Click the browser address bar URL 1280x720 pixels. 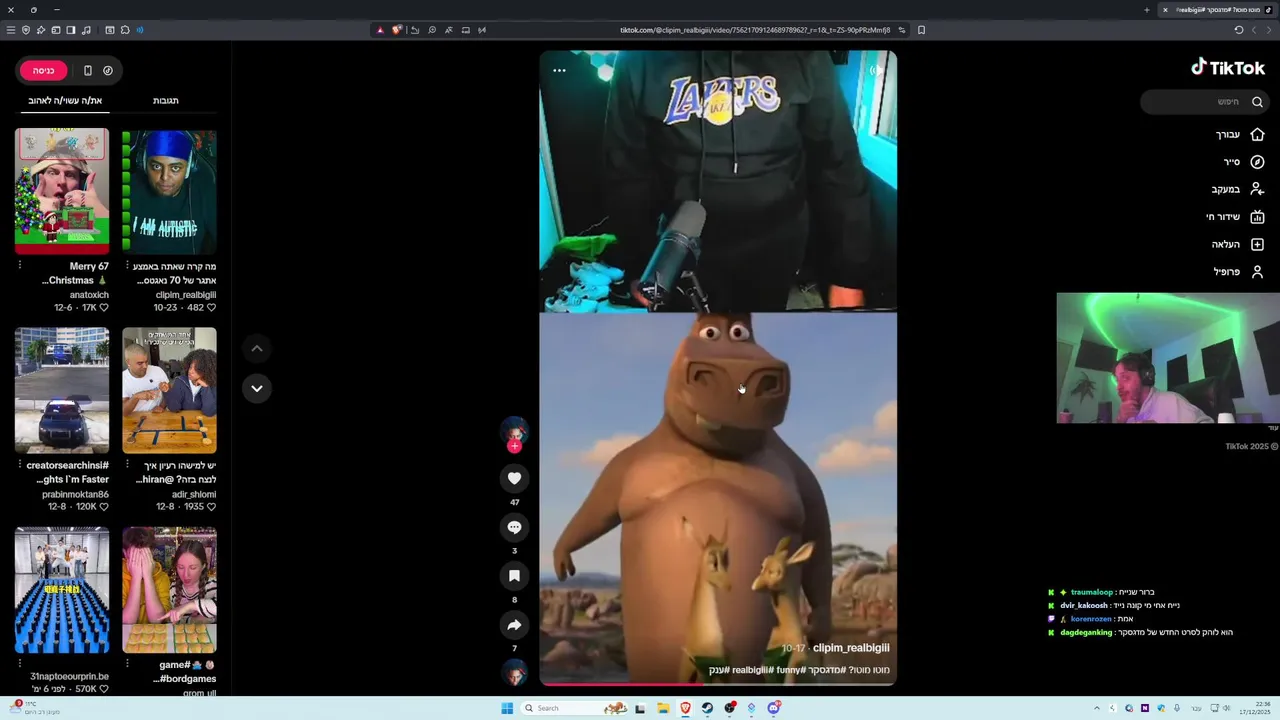(755, 30)
